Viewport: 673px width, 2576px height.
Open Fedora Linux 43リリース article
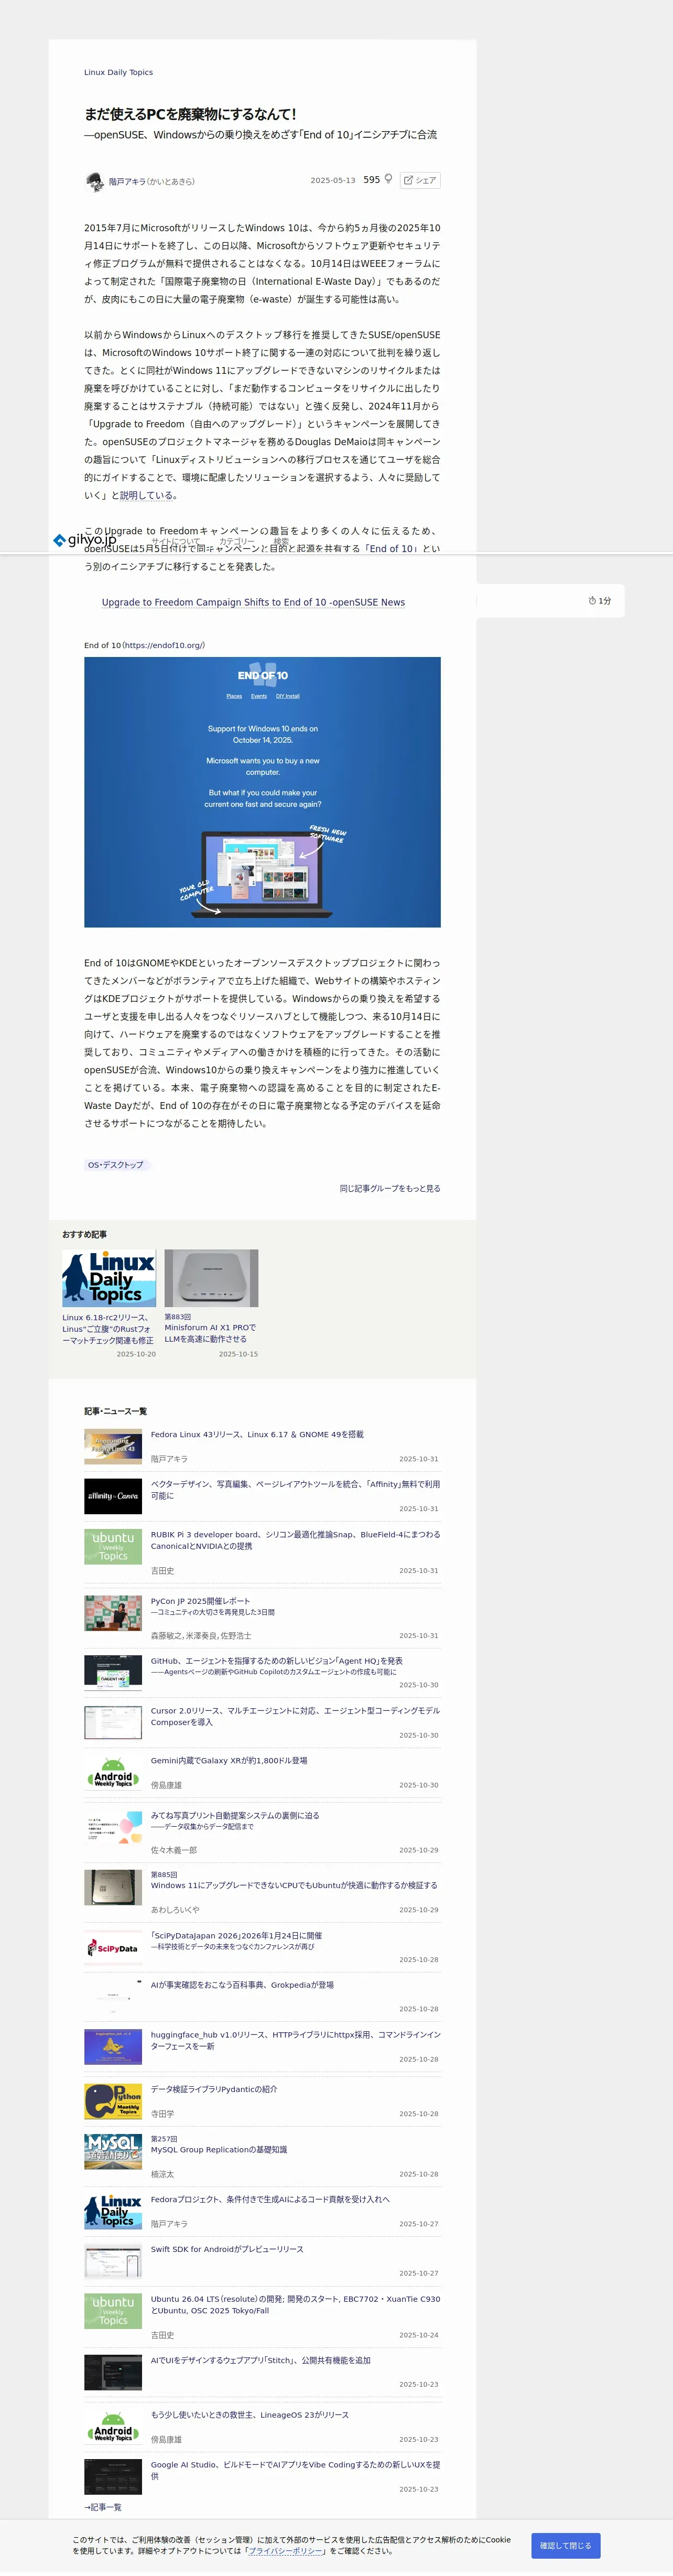click(x=257, y=1435)
